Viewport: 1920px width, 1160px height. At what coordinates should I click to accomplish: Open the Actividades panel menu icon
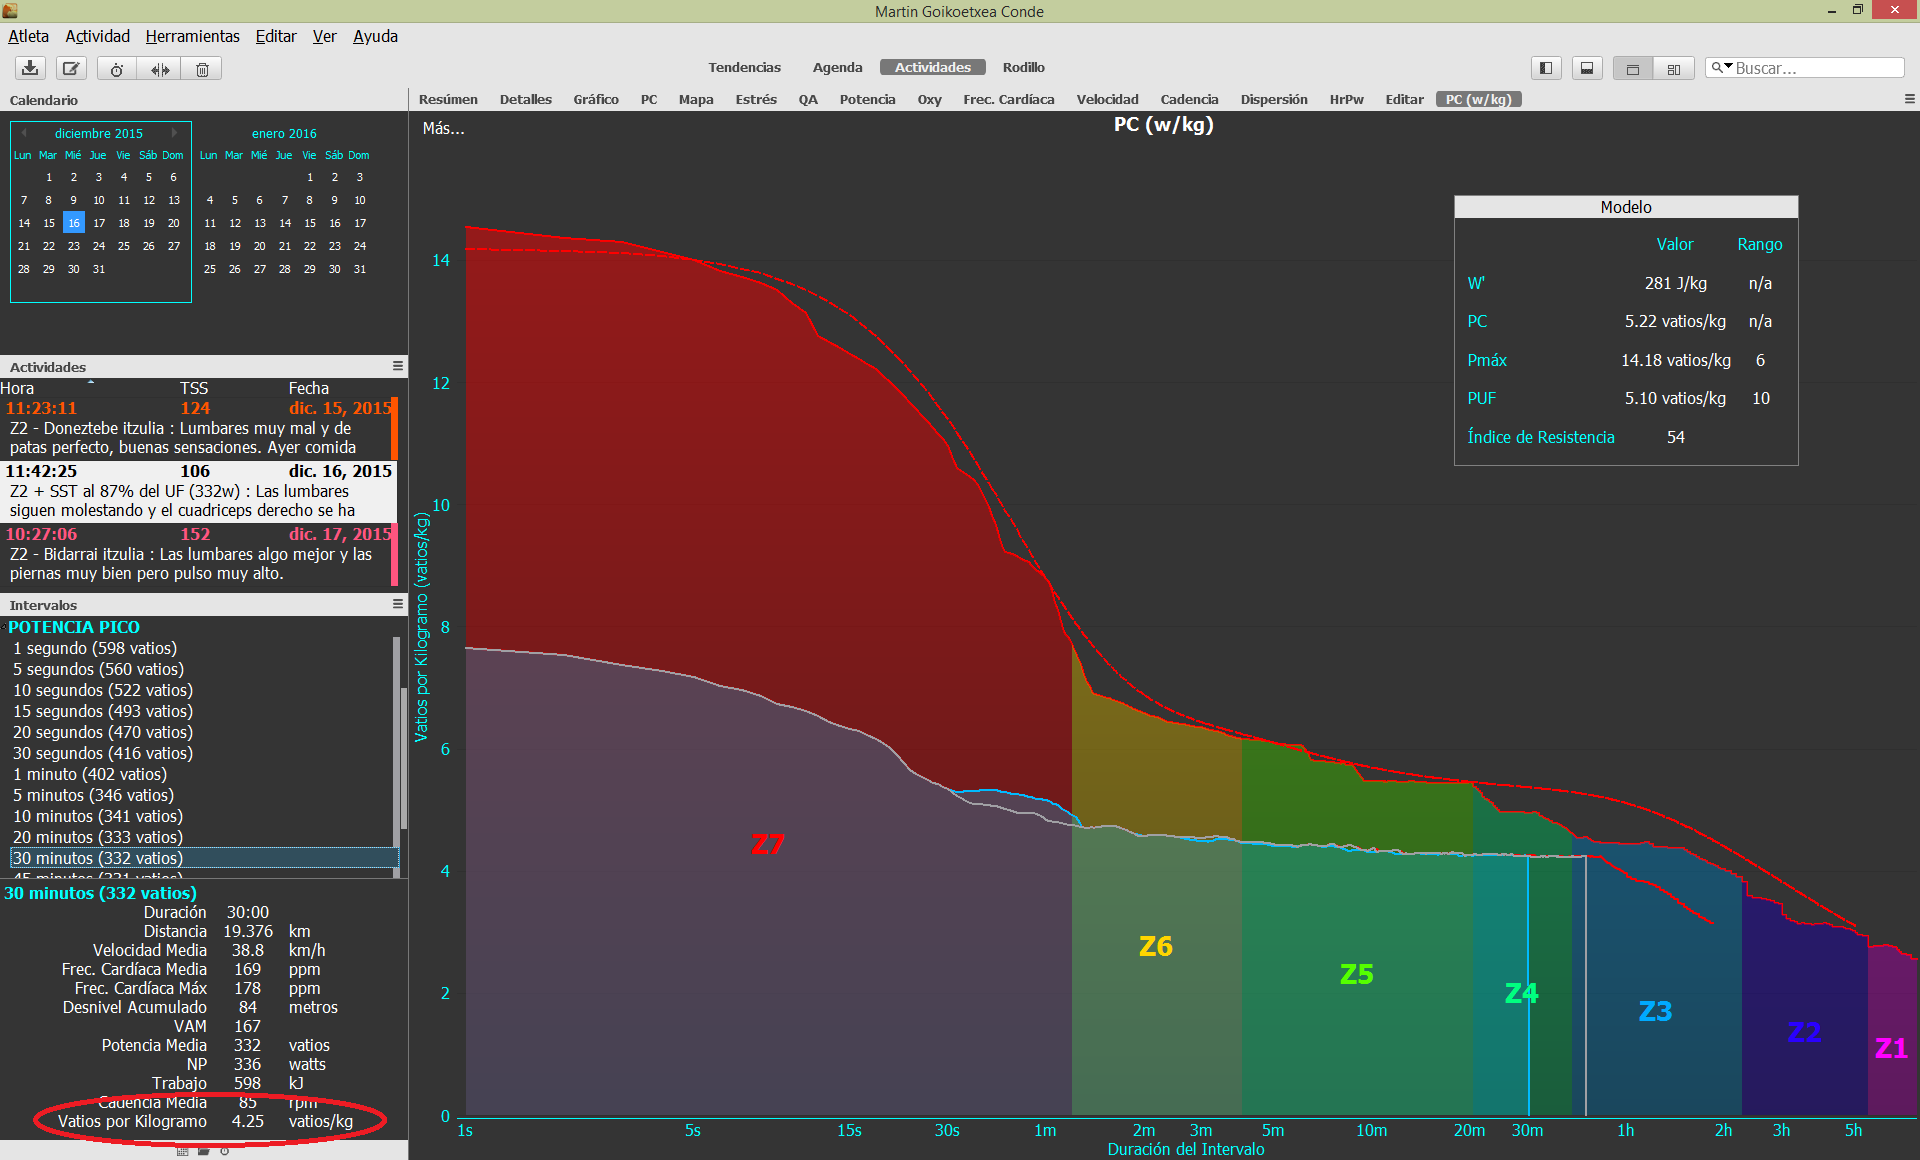(397, 366)
